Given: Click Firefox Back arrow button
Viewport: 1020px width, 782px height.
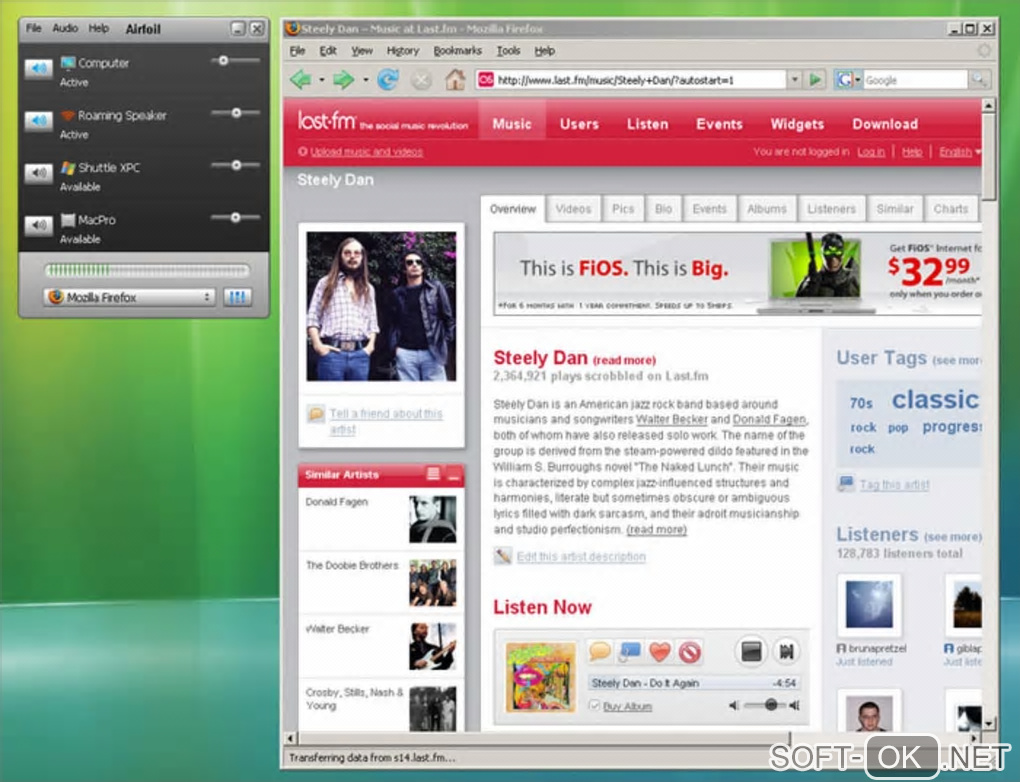Looking at the screenshot, I should 301,80.
